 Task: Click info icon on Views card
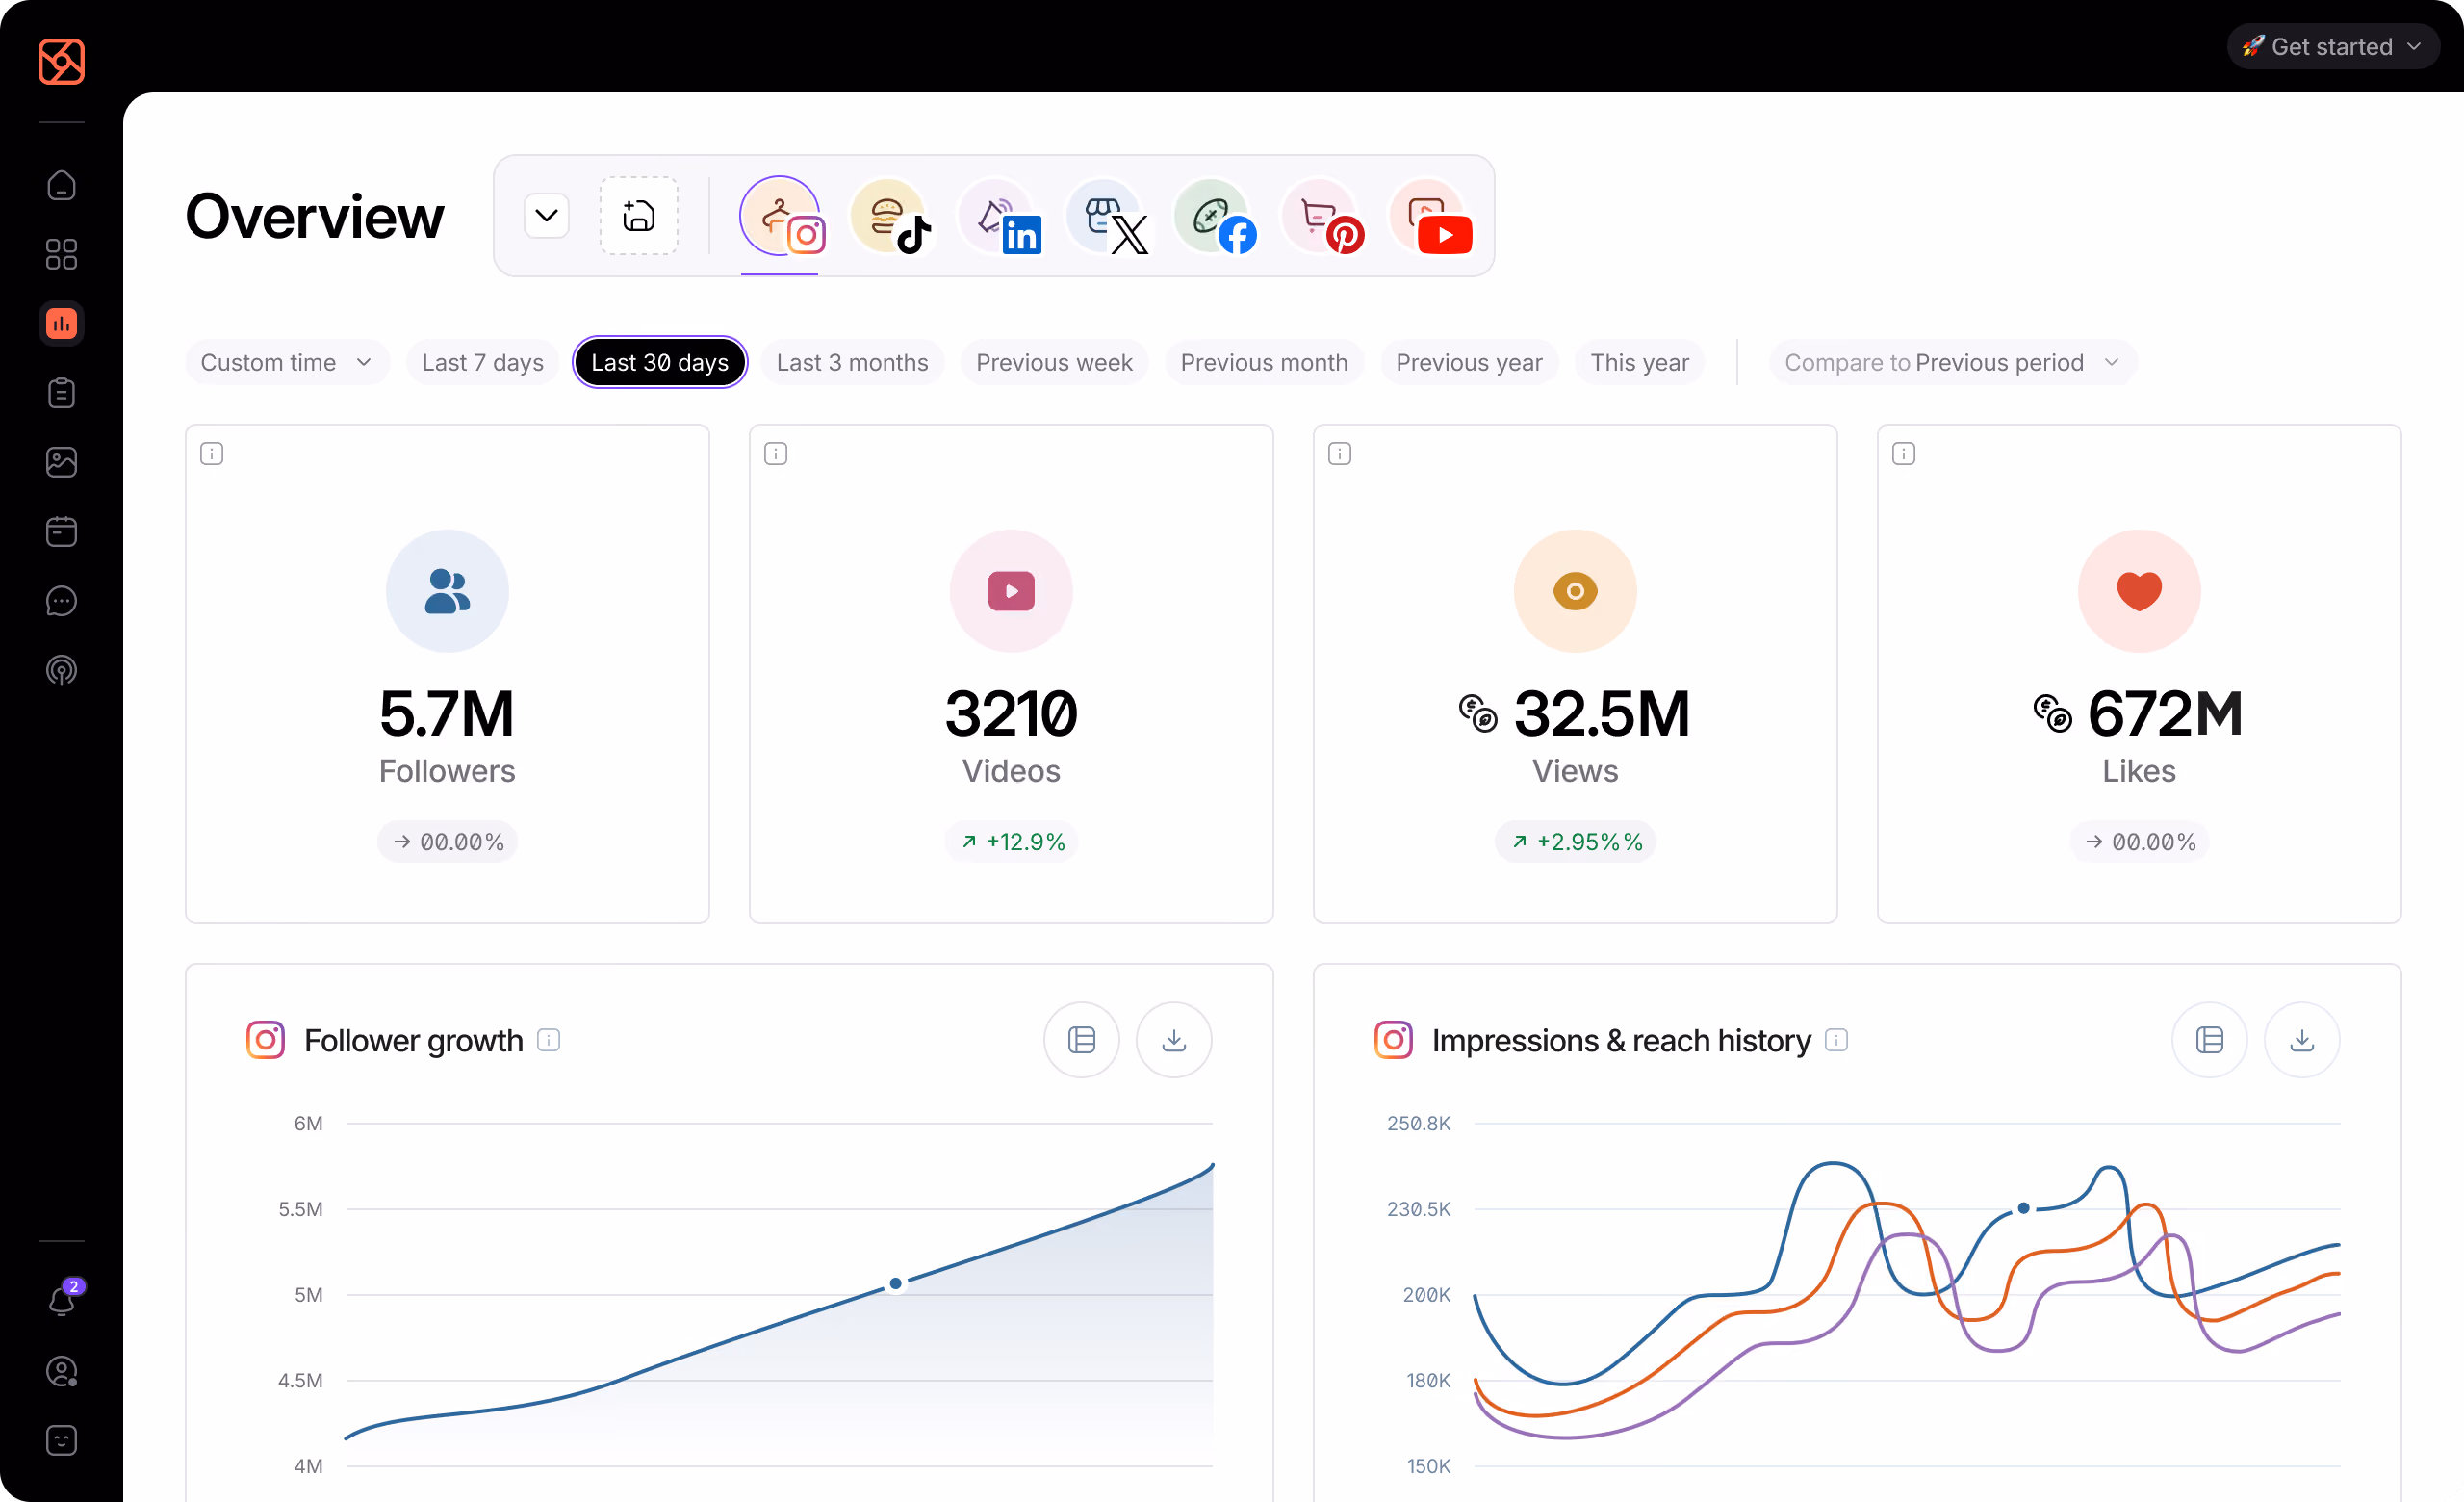point(1340,454)
